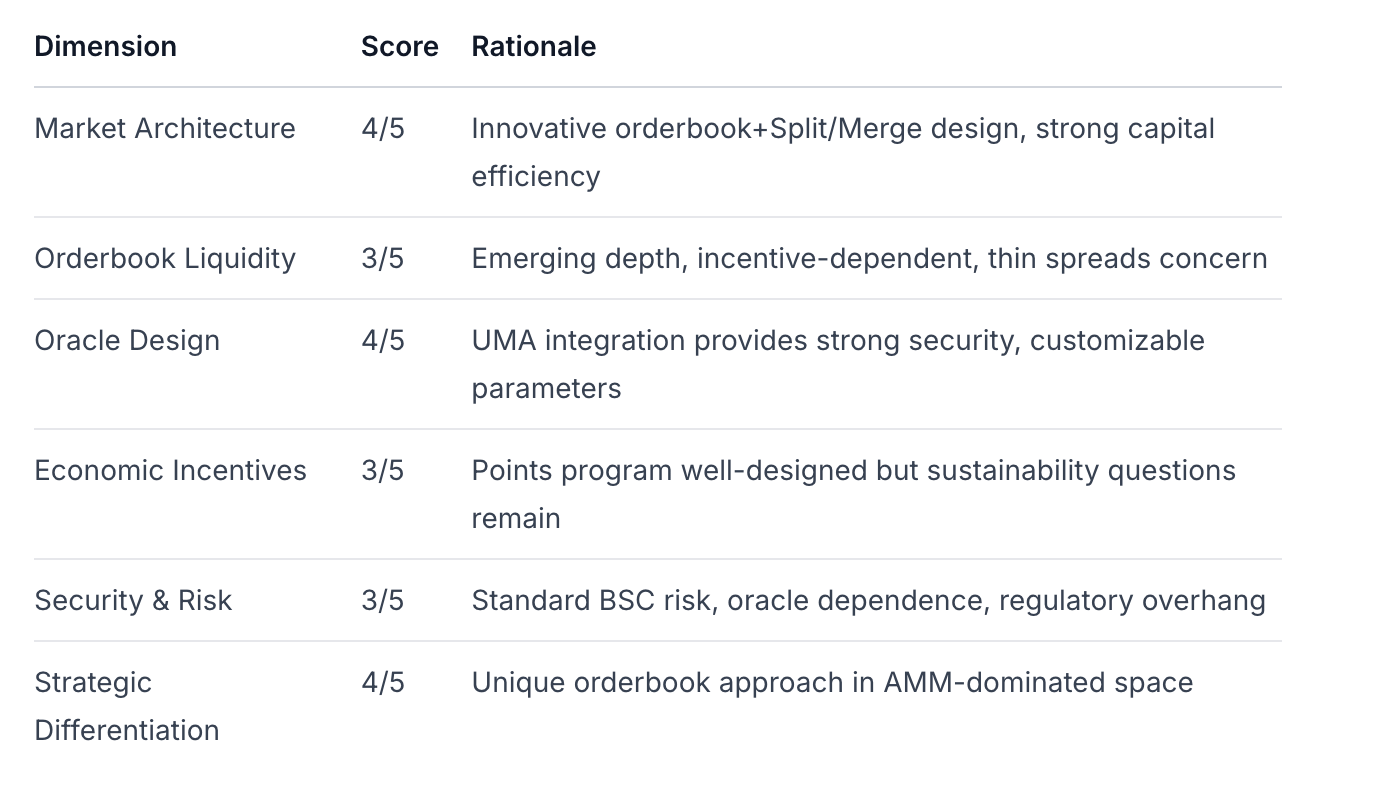Click the Dimension column header
The height and width of the screenshot is (788, 1380).
point(105,47)
